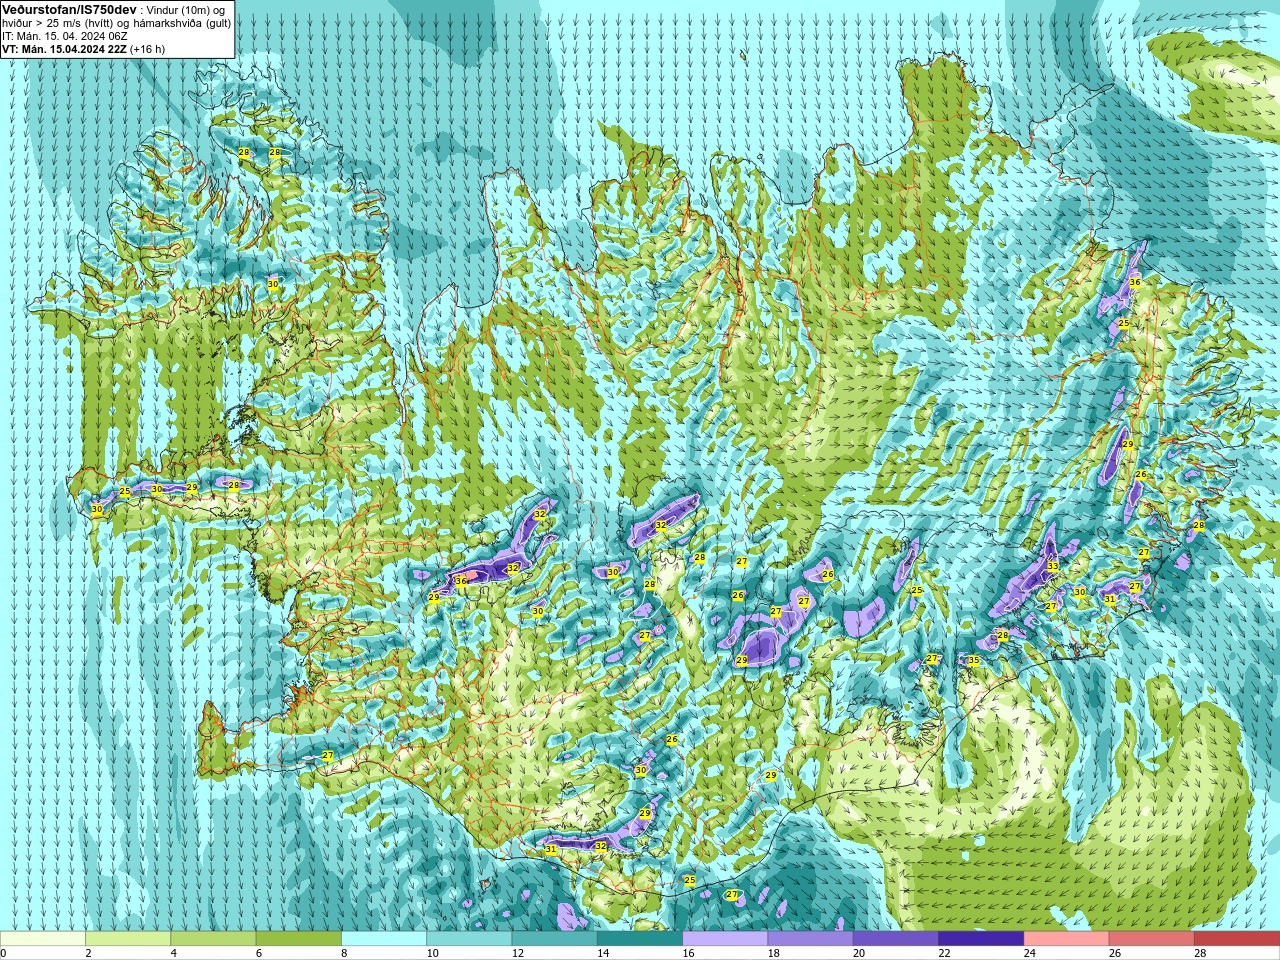Select the 18–20 m/s purple legend swatch
Image resolution: width=1280 pixels, height=960 pixels.
(810, 939)
